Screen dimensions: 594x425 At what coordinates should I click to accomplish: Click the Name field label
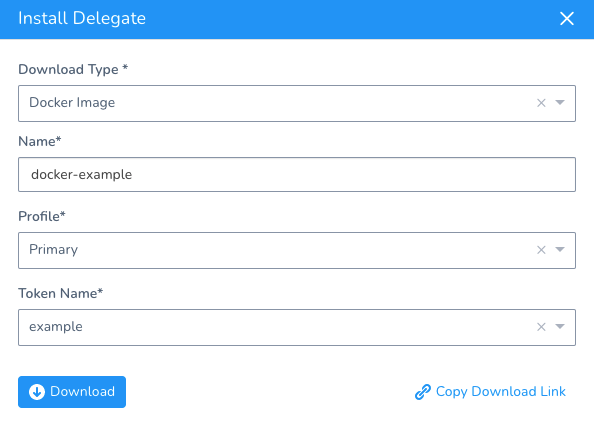[x=40, y=141]
